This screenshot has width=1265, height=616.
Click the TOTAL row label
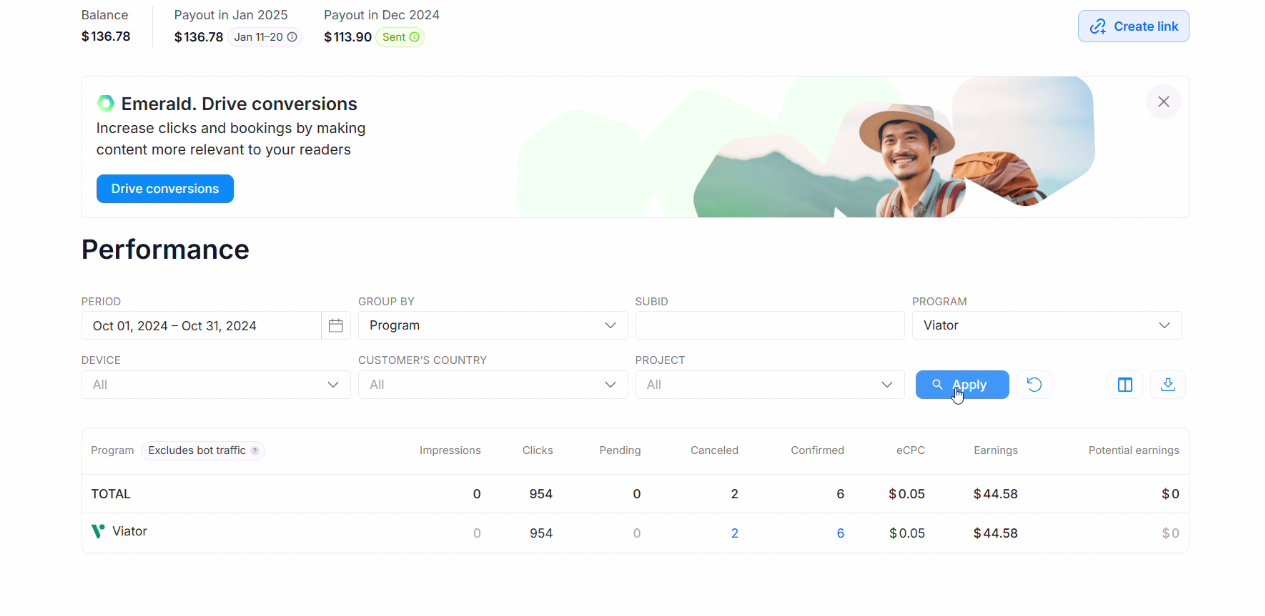[x=111, y=494]
